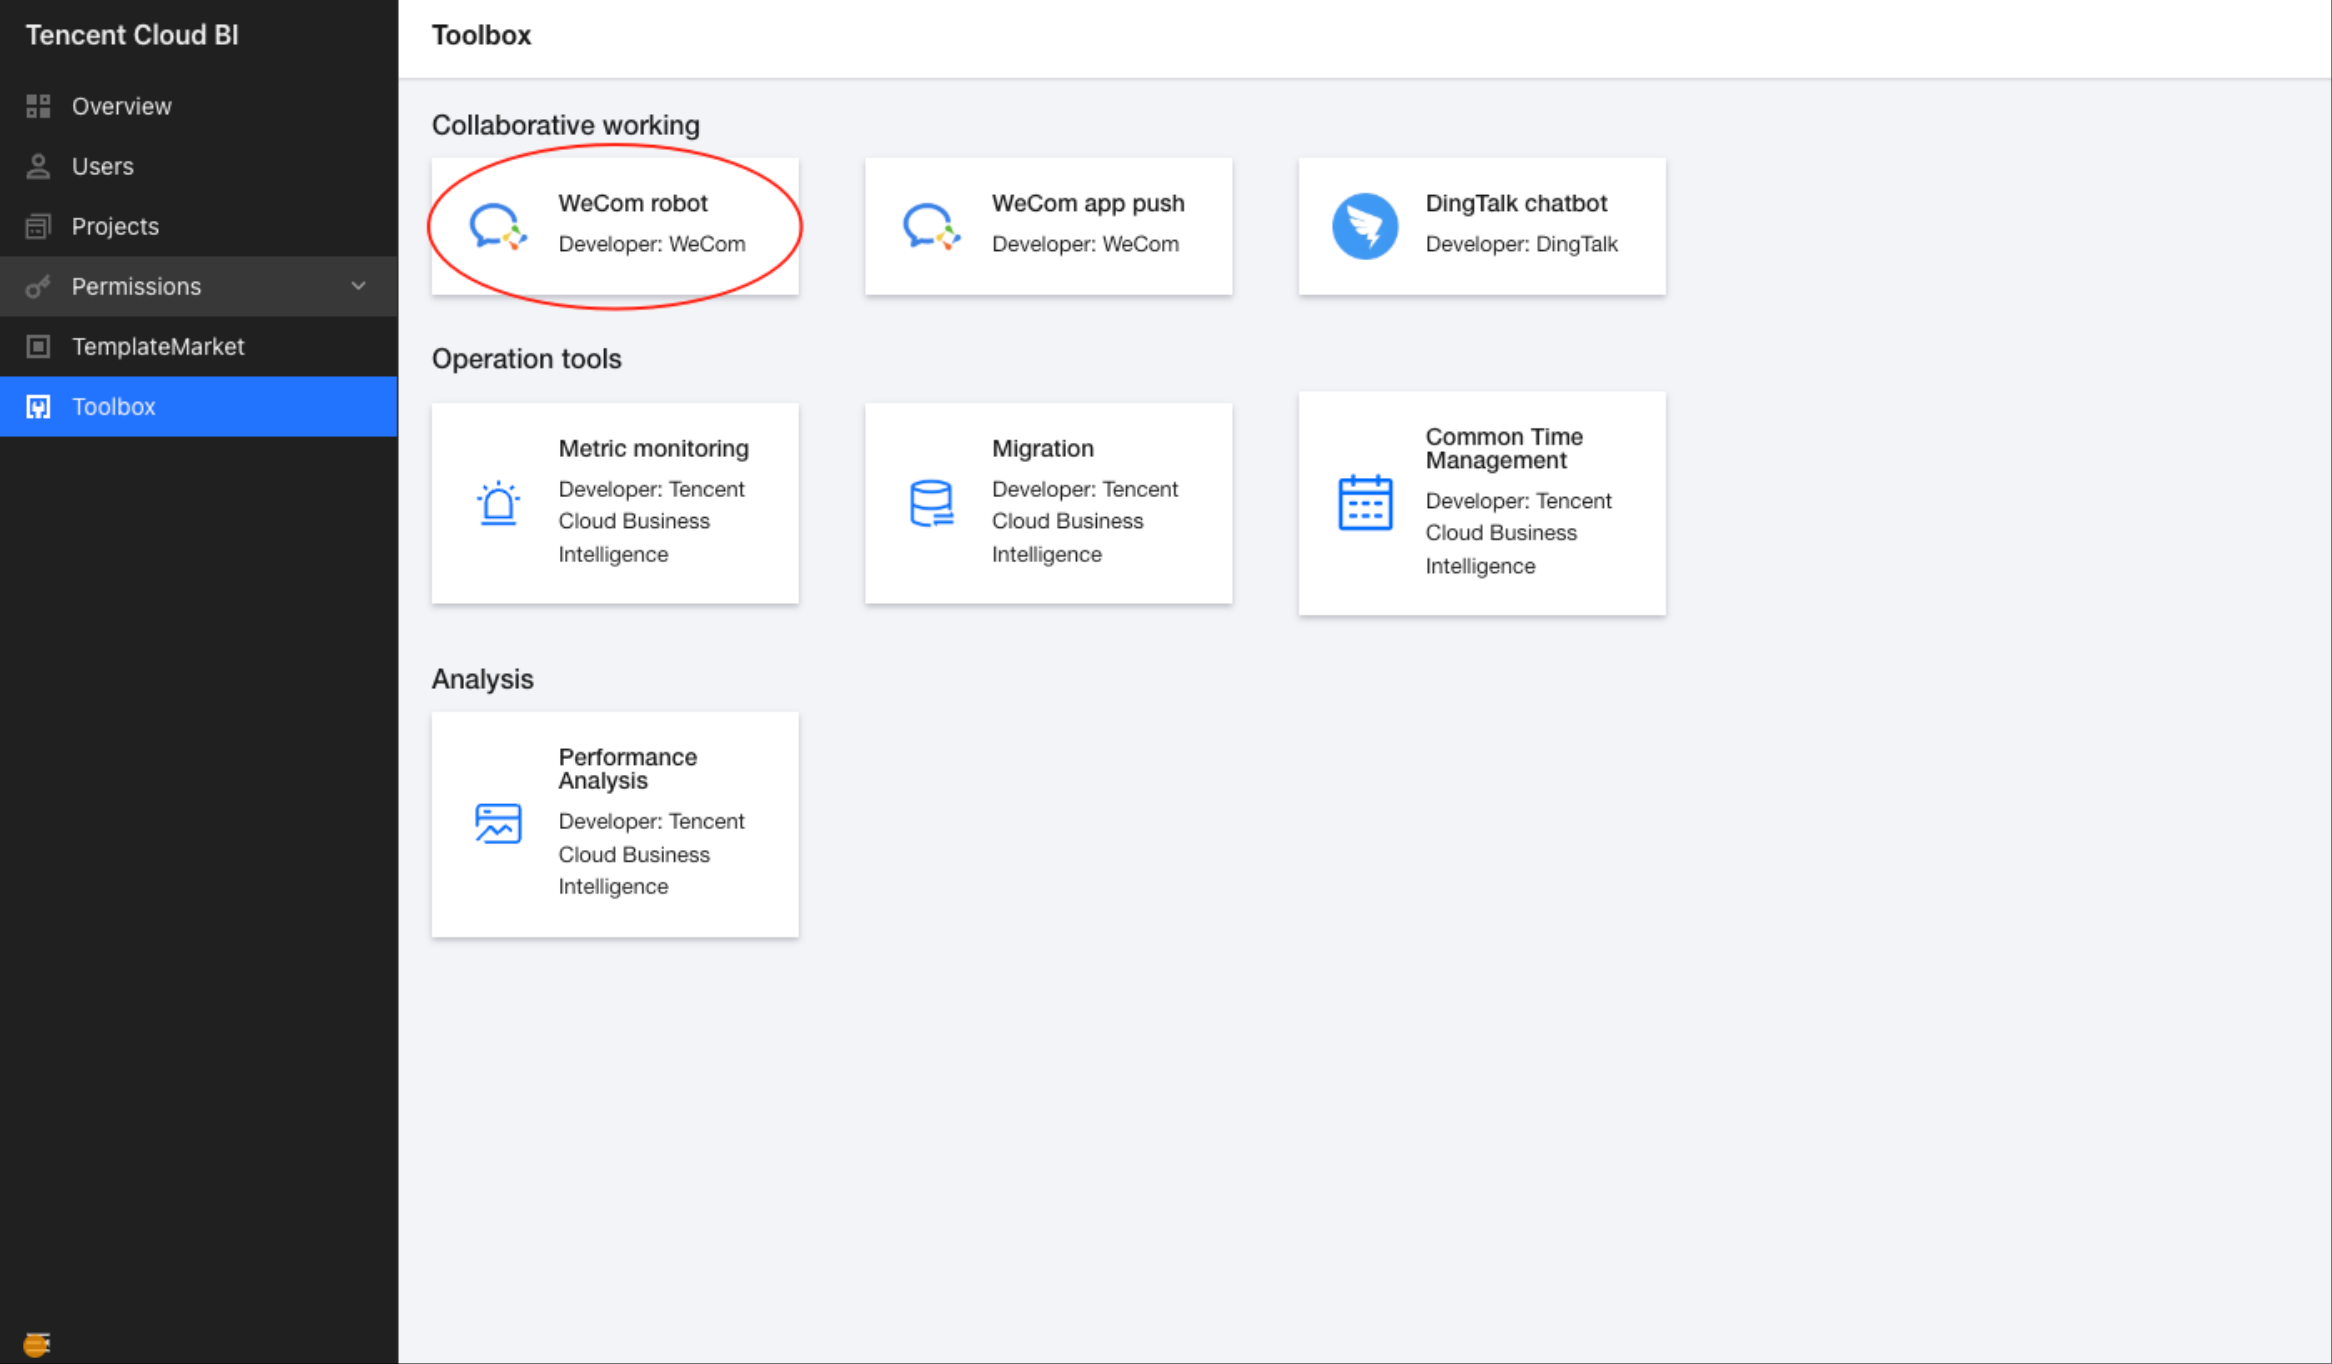Click the WeCom robot chat icon

click(497, 226)
